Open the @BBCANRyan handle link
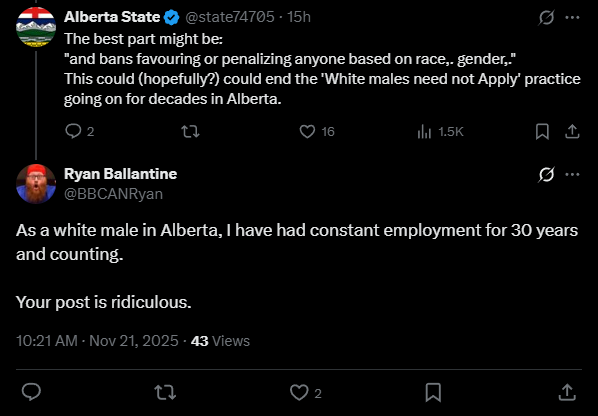 [x=113, y=194]
